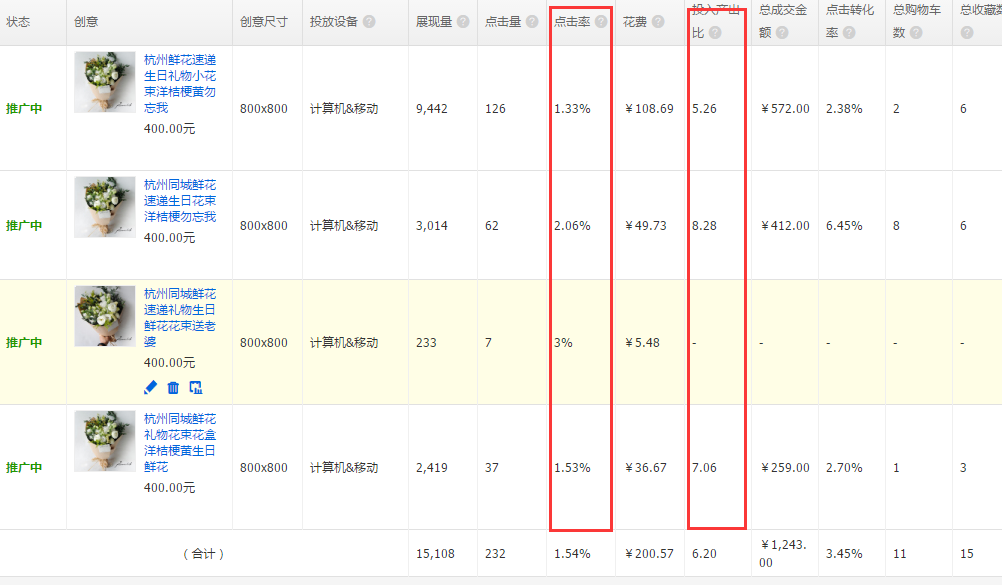Screen dimensions: 1002x585
Task: Click the 2.06% click rate cell
Action: 572,226
